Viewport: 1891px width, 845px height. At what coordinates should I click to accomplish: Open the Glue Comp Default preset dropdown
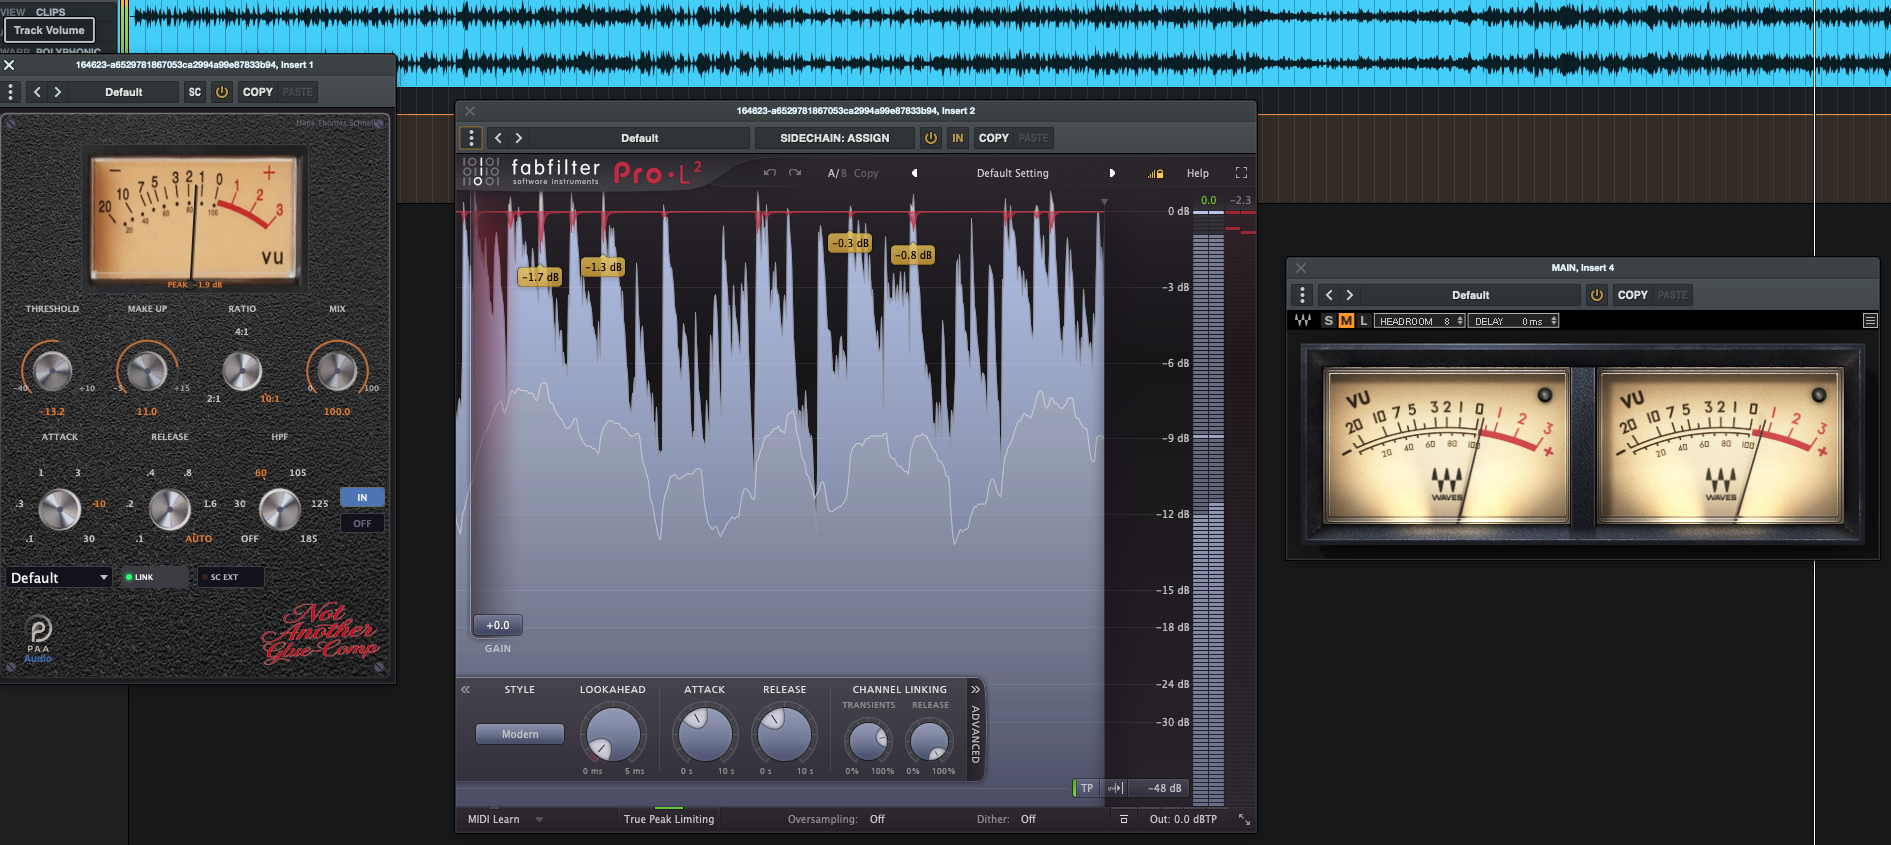click(59, 578)
